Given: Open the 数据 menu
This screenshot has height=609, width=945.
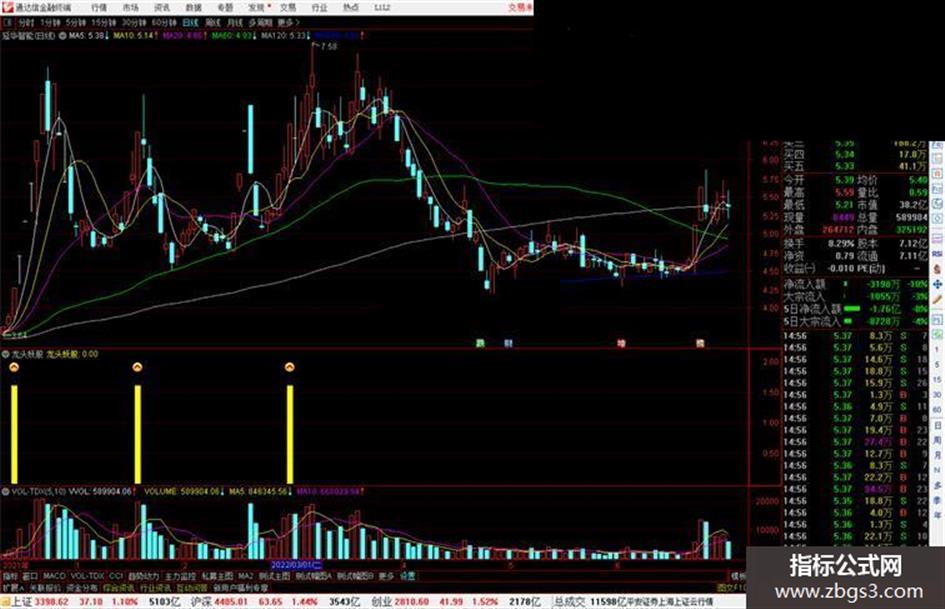Looking at the screenshot, I should click(193, 7).
